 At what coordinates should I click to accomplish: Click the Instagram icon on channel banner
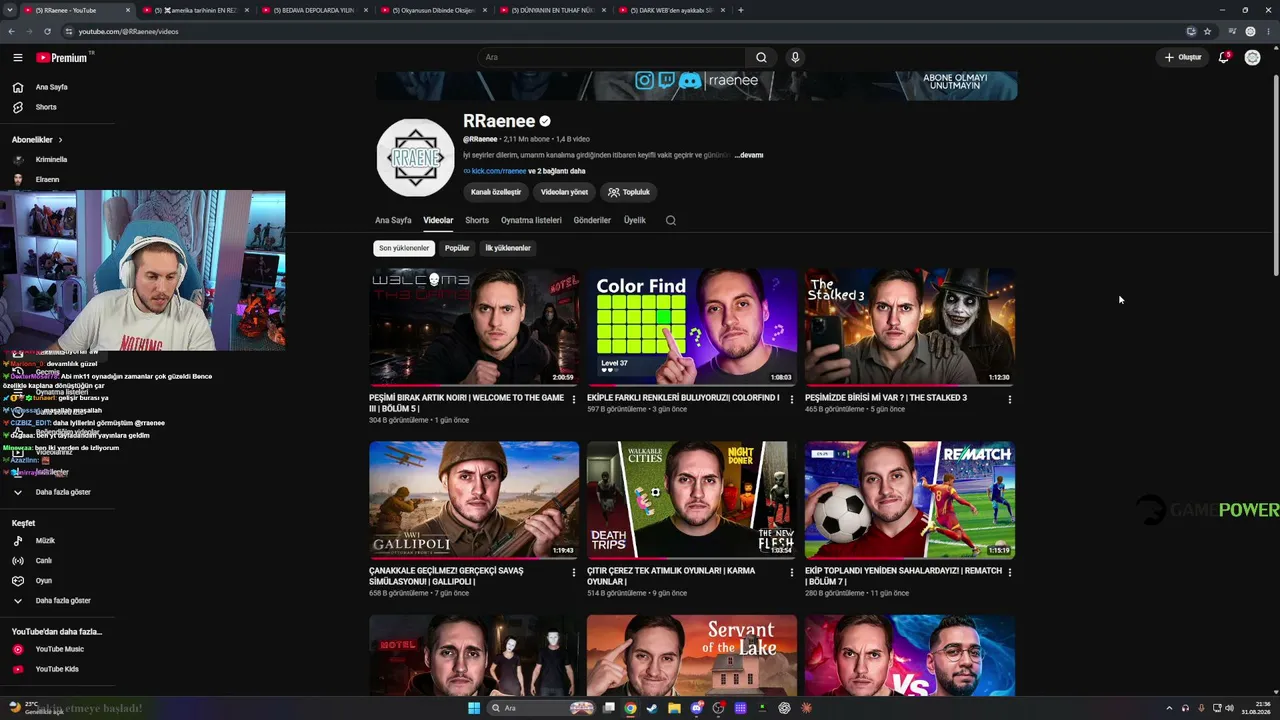(645, 81)
